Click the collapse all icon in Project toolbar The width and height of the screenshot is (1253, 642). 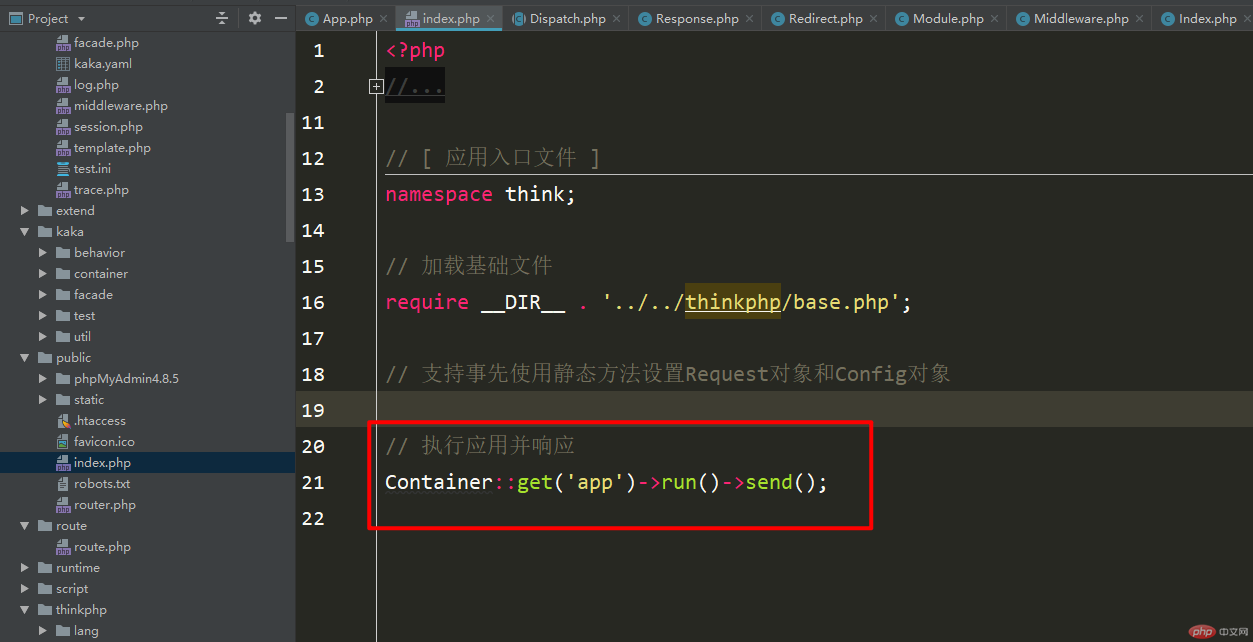tap(222, 18)
